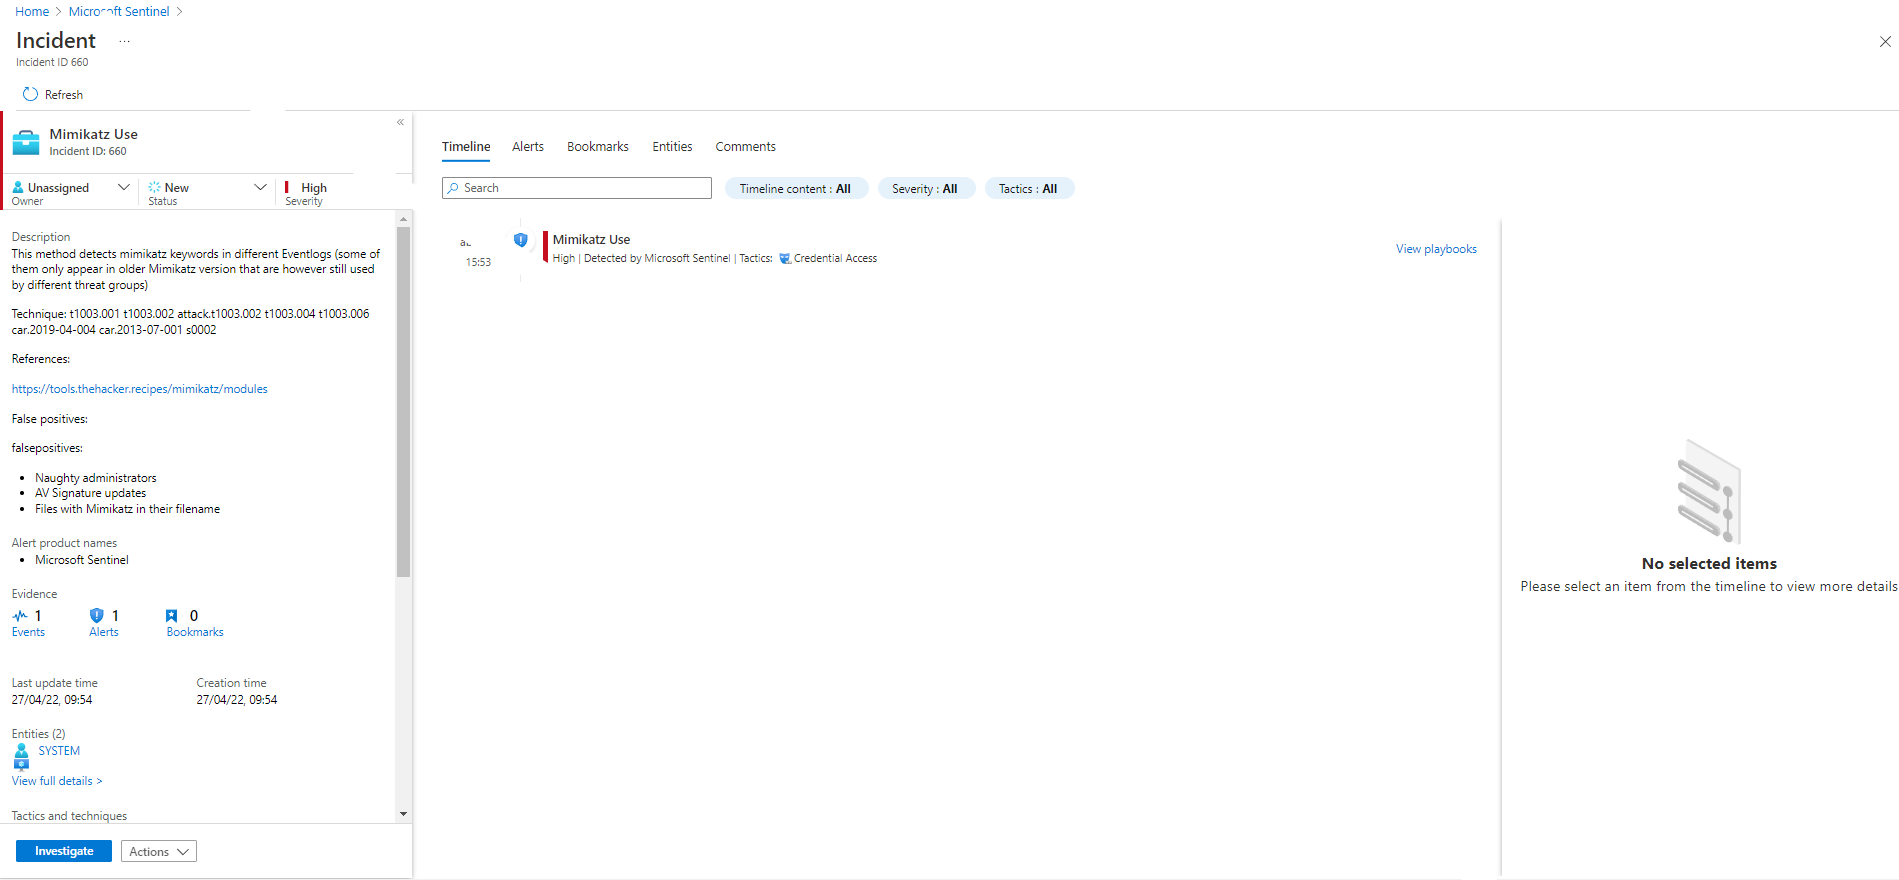The image size is (1899, 880).
Task: Click the Events evidence icon
Action: (x=20, y=616)
